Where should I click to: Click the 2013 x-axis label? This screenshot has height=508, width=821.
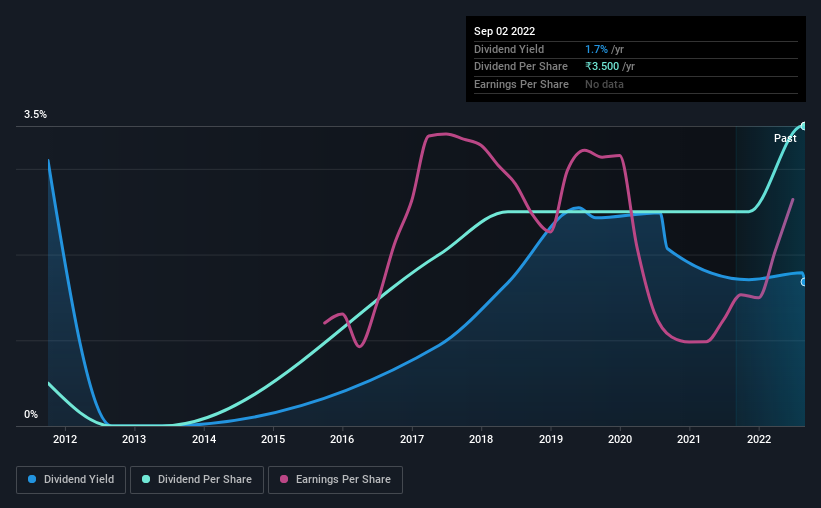click(134, 439)
